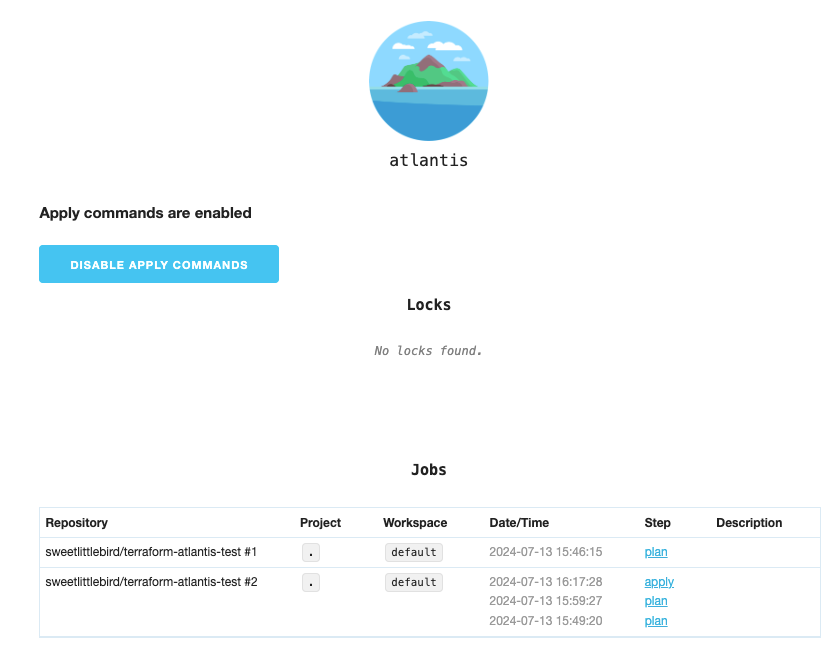Click the Repository column header

pos(76,523)
